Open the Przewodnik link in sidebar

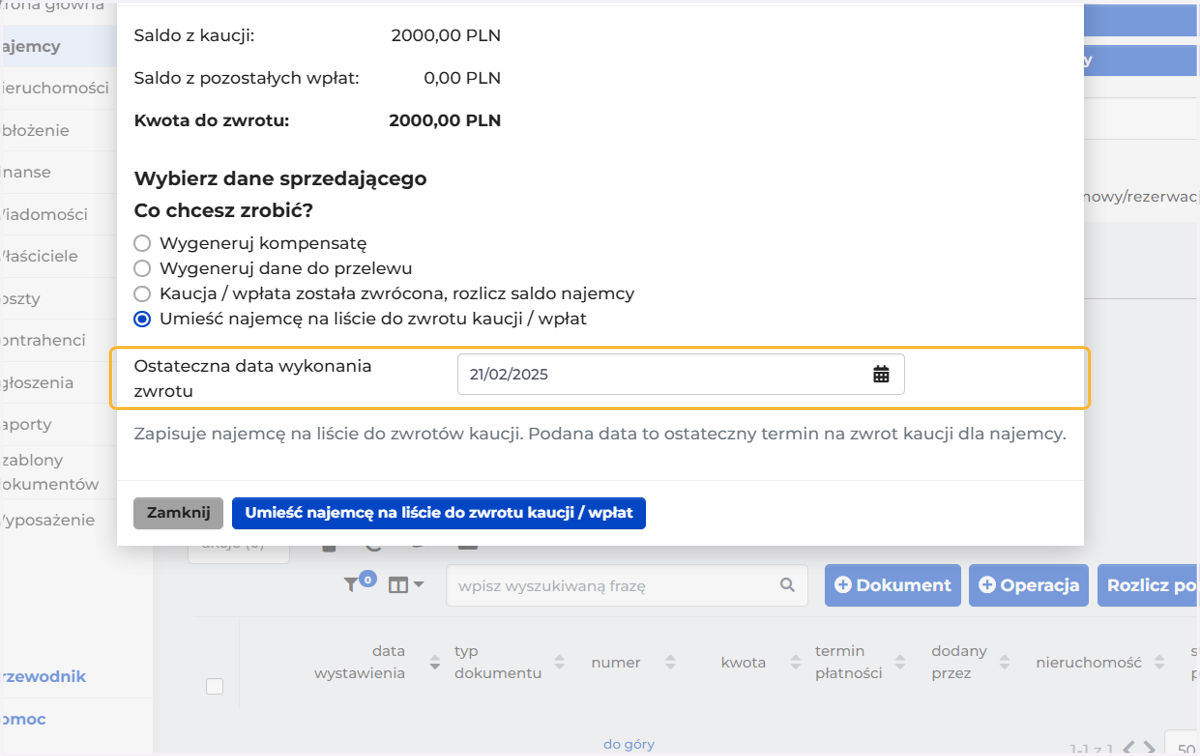tap(43, 676)
